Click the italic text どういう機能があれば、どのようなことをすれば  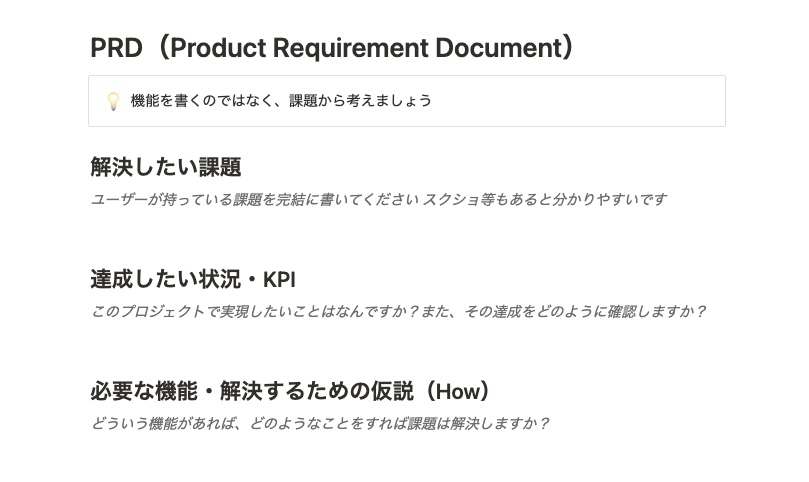pyautogui.click(x=248, y=424)
